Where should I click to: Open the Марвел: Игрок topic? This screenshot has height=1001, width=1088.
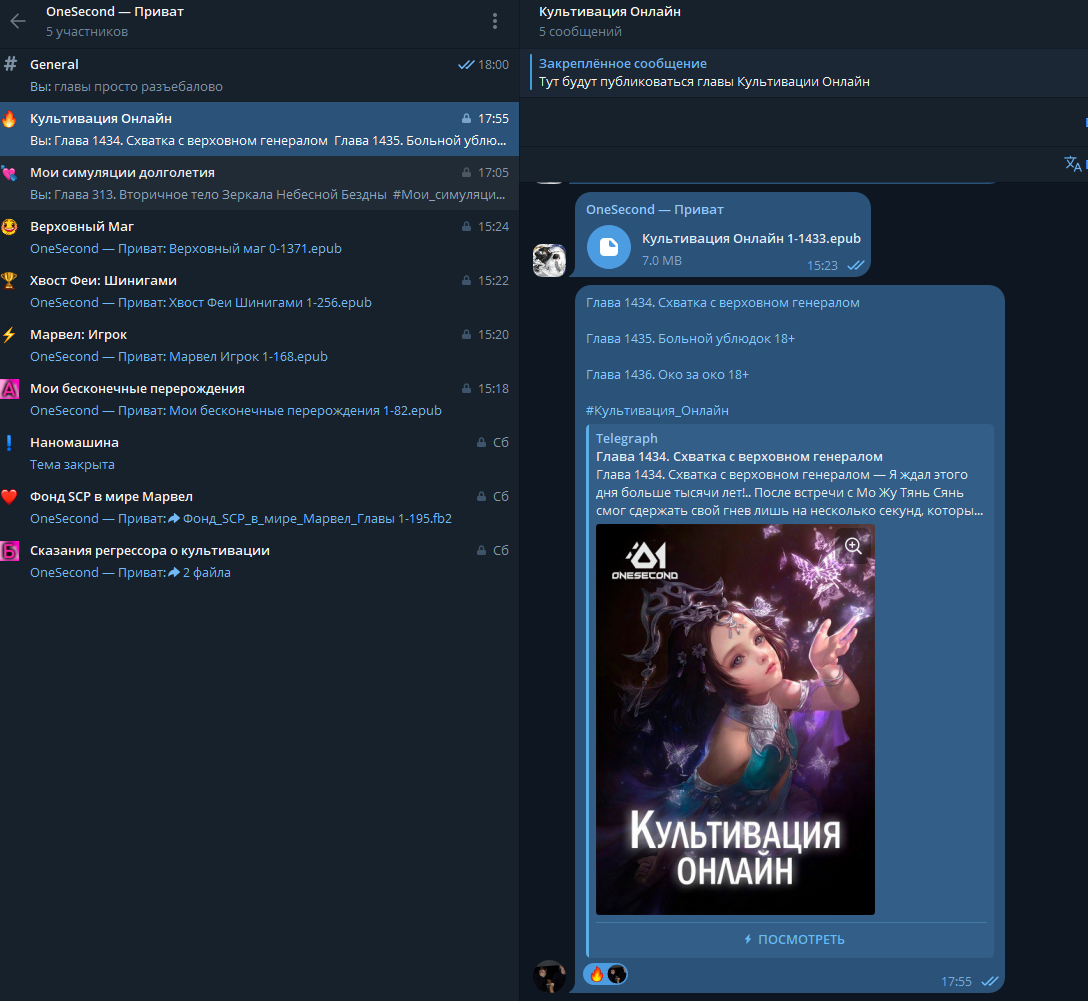[260, 345]
